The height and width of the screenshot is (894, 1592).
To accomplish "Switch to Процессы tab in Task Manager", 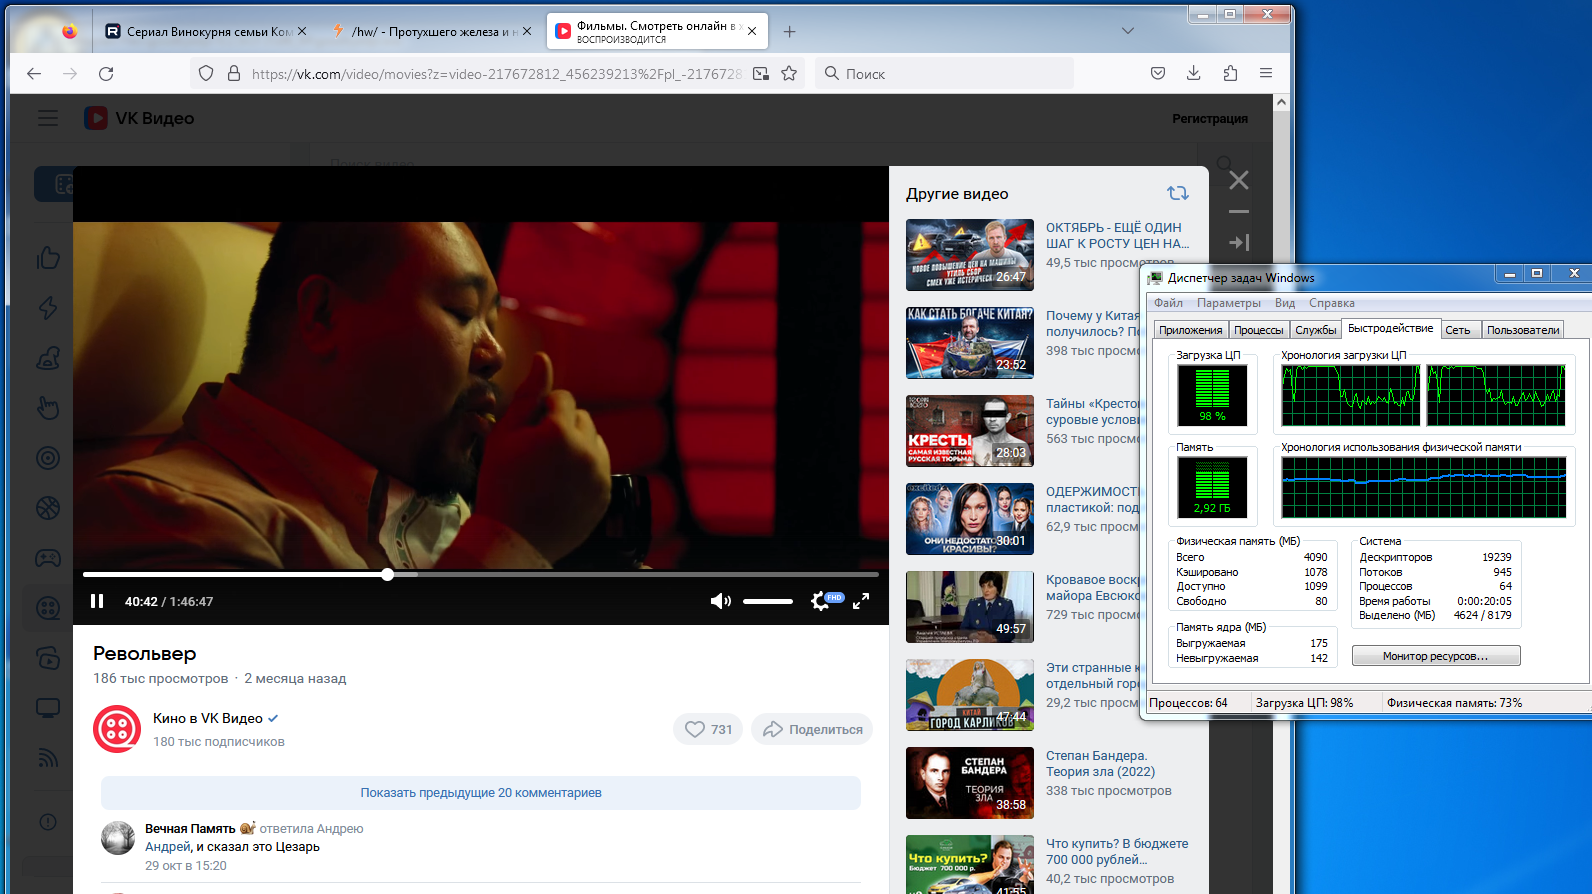I will tap(1258, 330).
